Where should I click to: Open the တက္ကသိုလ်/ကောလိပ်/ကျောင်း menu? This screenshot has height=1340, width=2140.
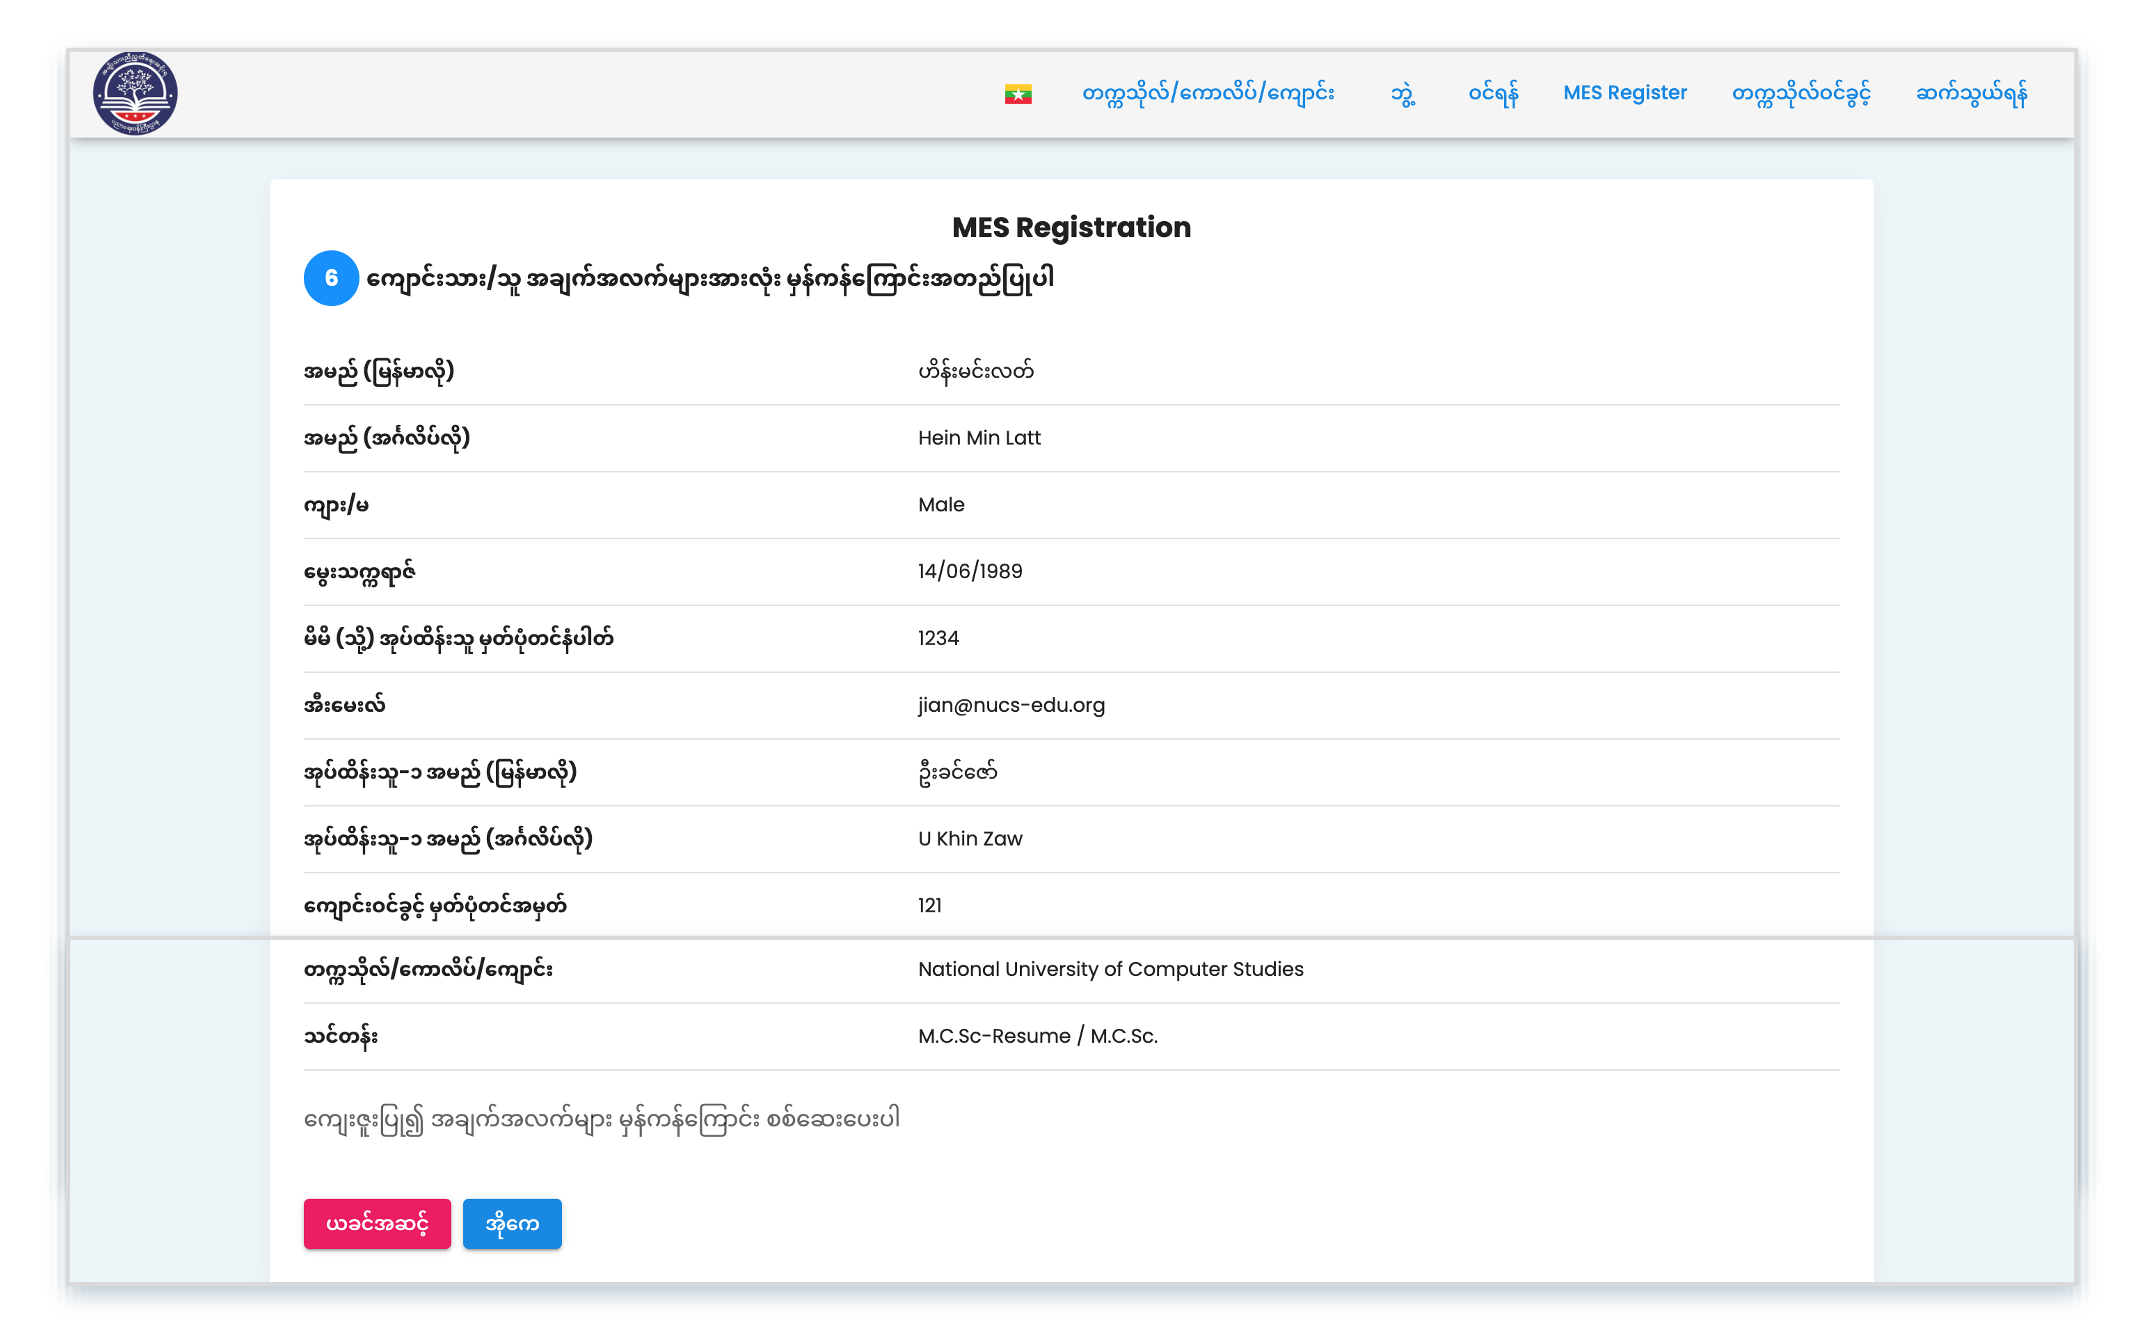click(x=1208, y=93)
